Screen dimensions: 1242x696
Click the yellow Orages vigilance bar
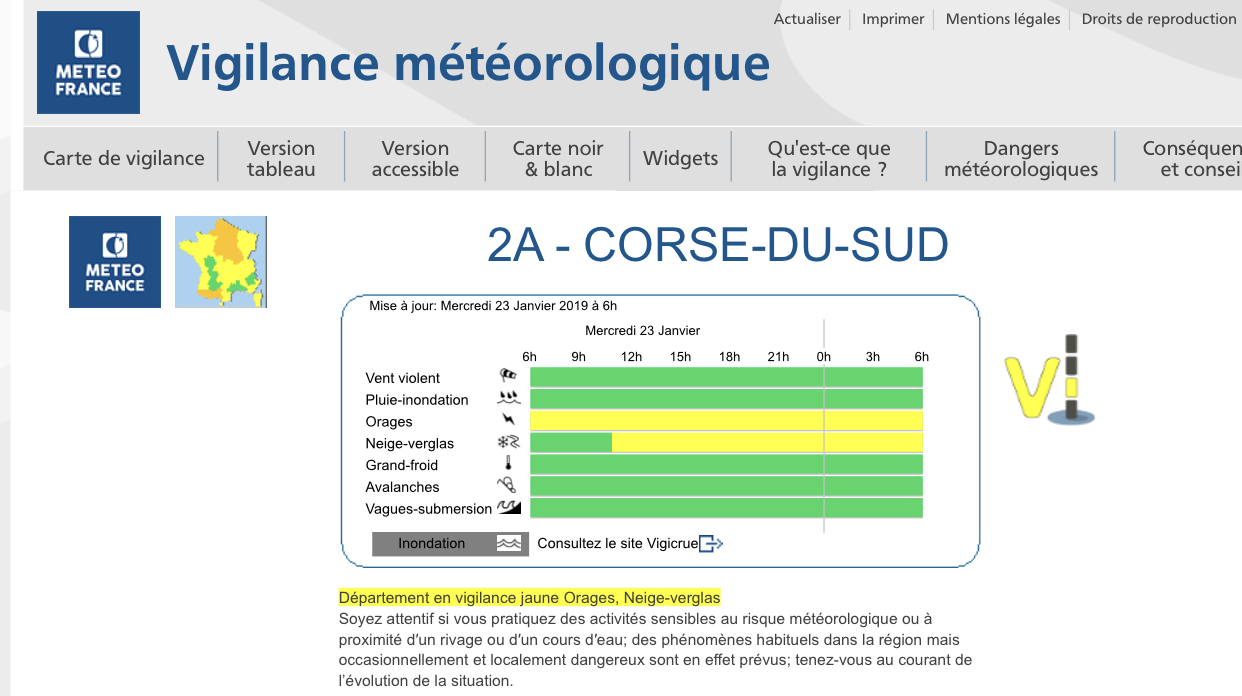coord(726,421)
